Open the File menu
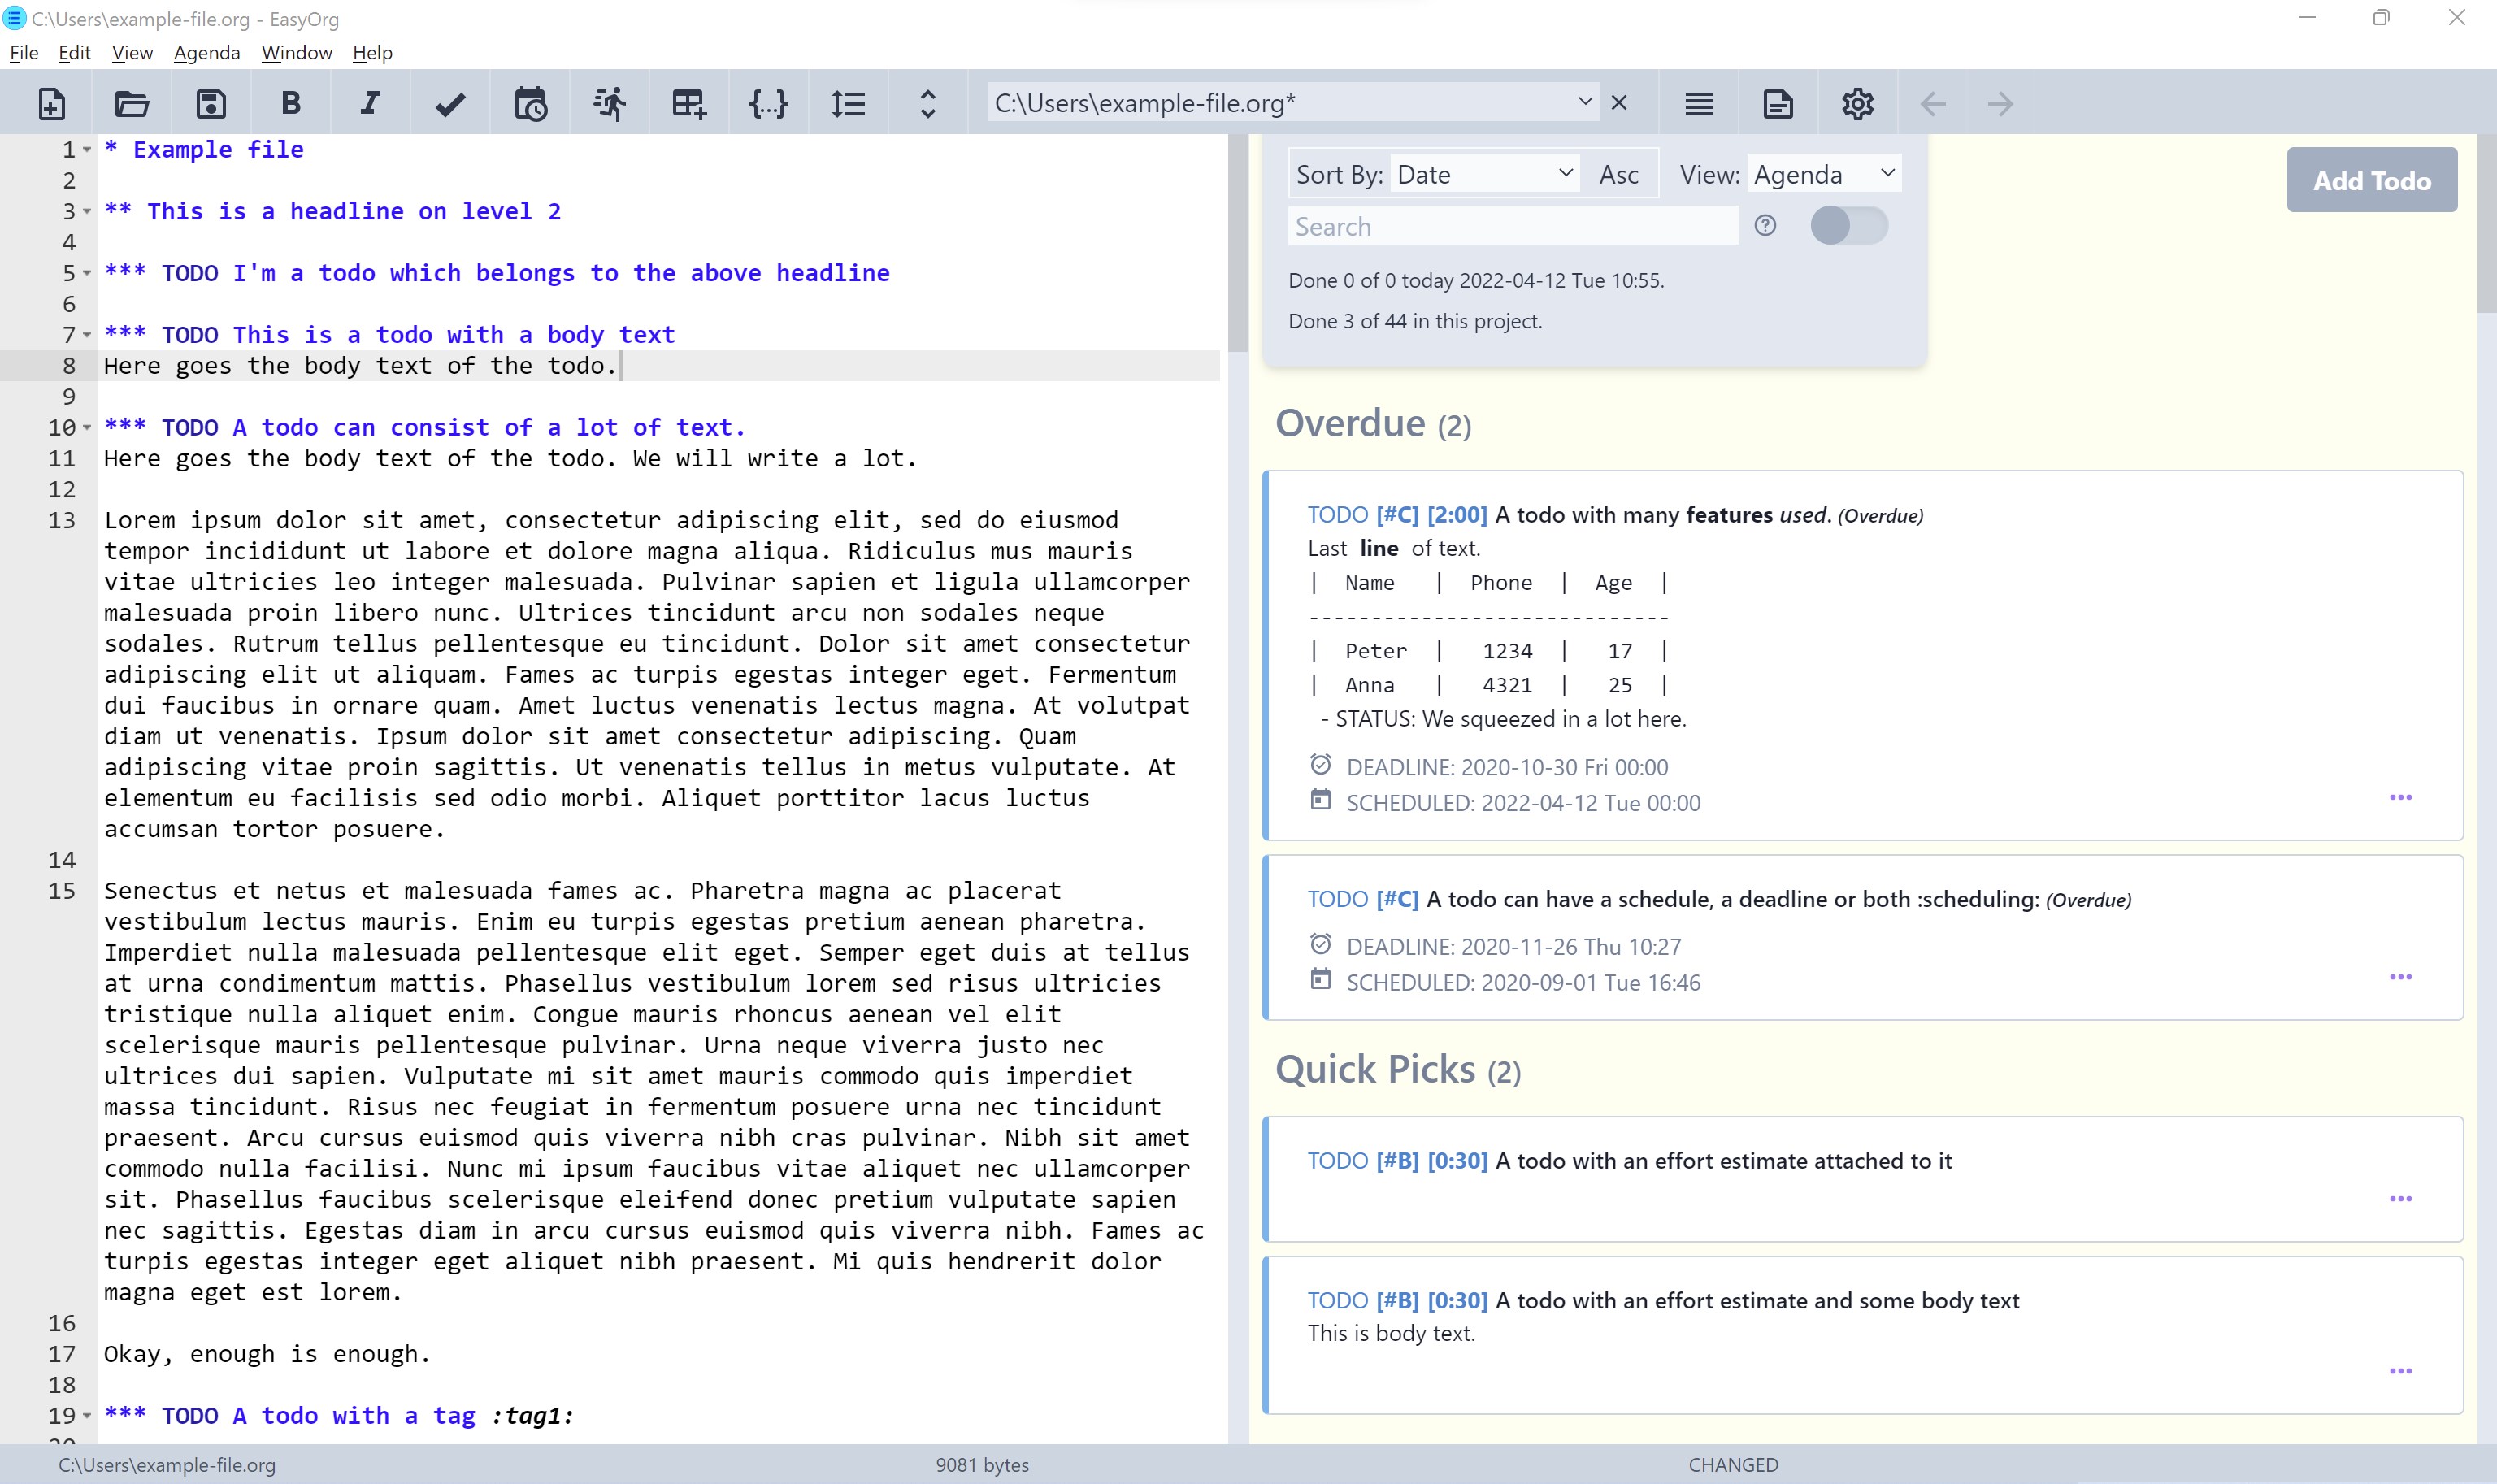Screen dimensions: 2497x1484 coord(24,53)
